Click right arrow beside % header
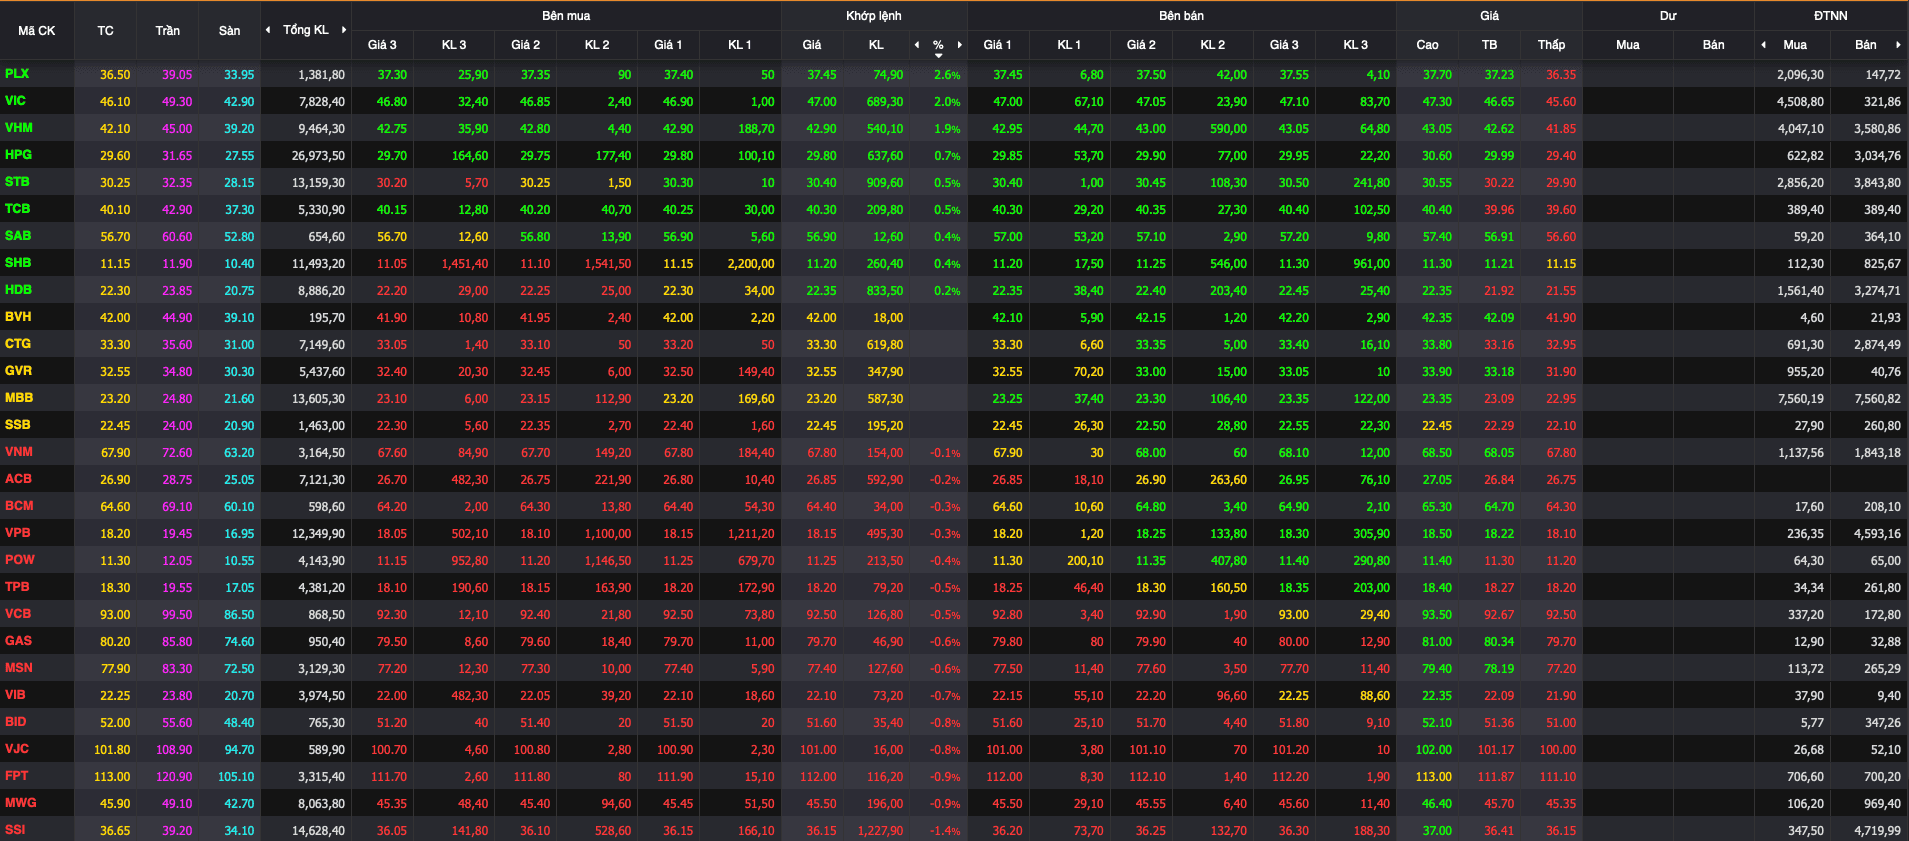1909x841 pixels. pyautogui.click(x=960, y=45)
